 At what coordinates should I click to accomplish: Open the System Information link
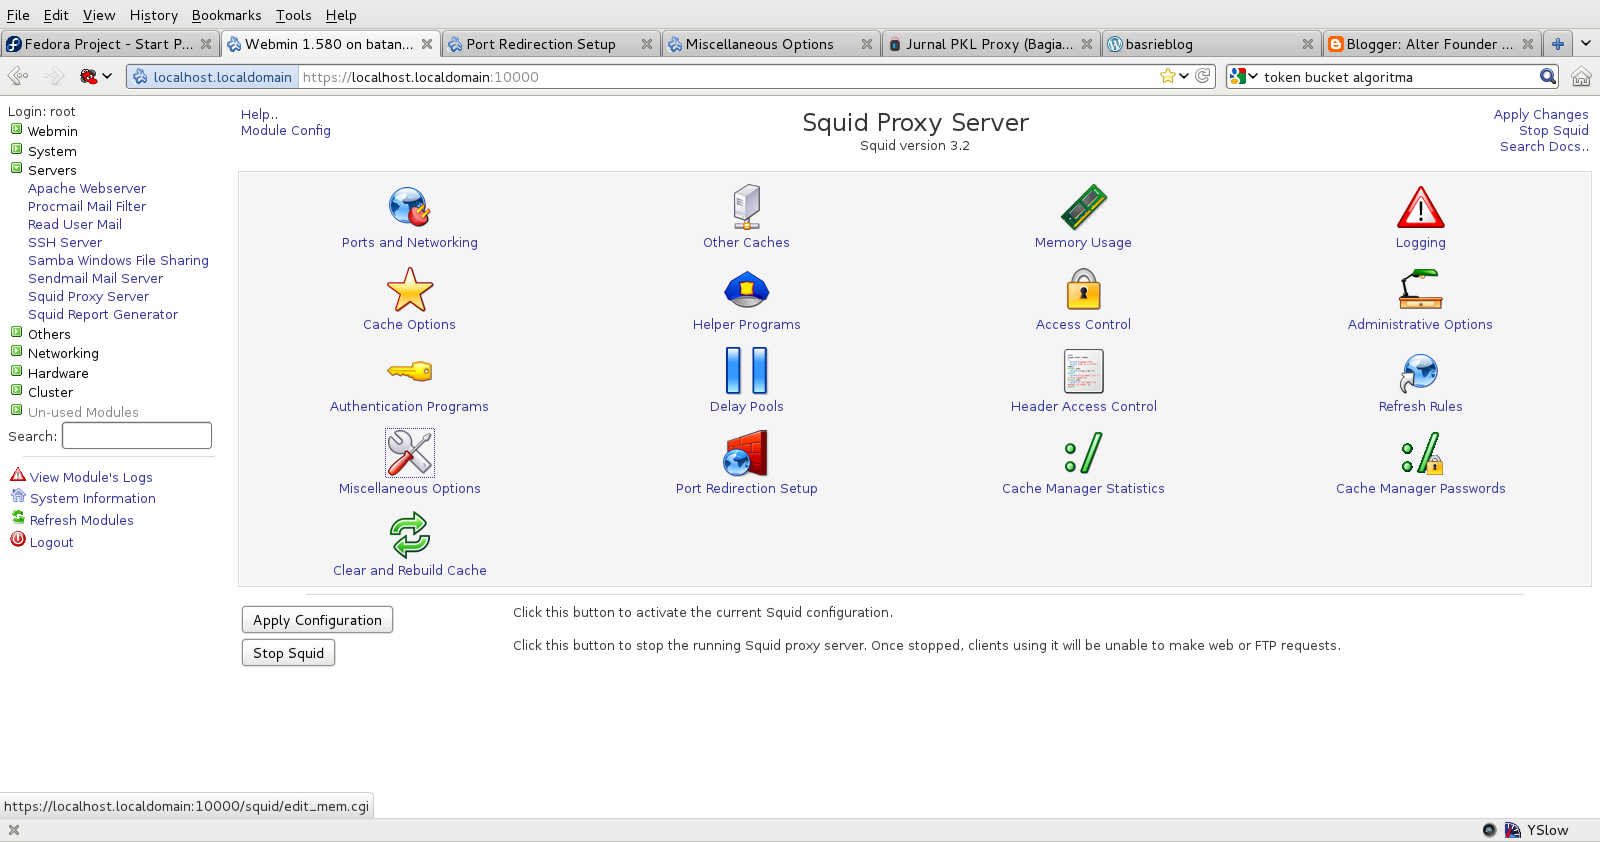pos(93,498)
